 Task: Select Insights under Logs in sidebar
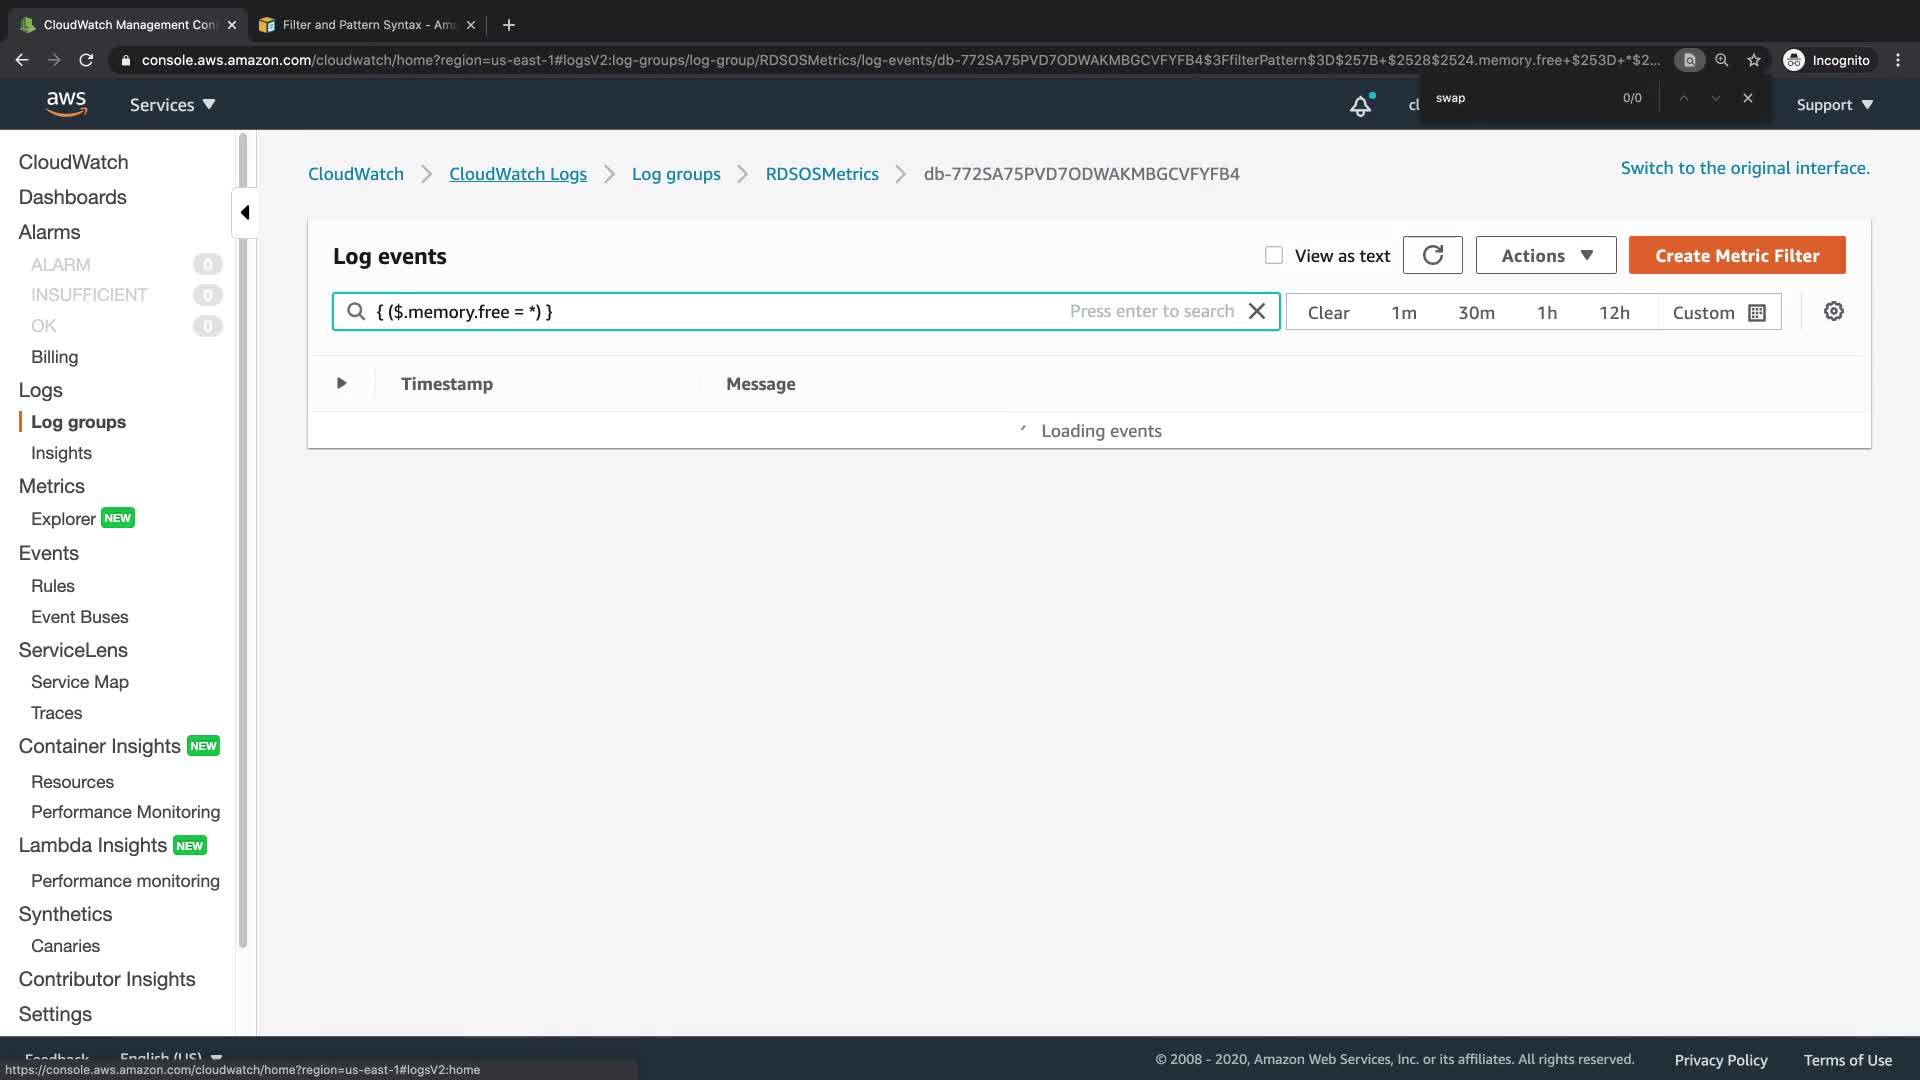61,453
